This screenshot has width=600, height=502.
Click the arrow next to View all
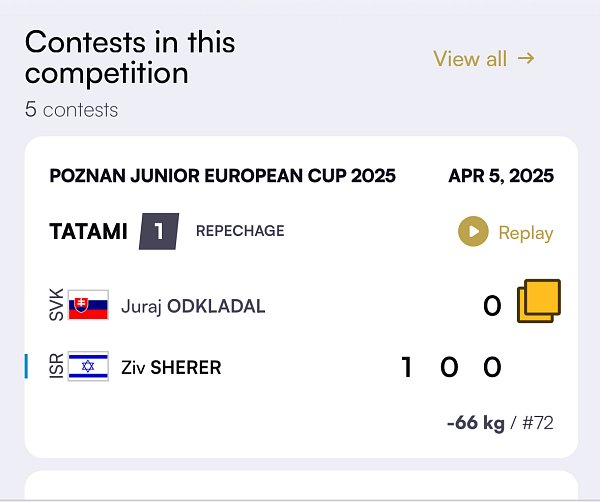[x=526, y=59]
